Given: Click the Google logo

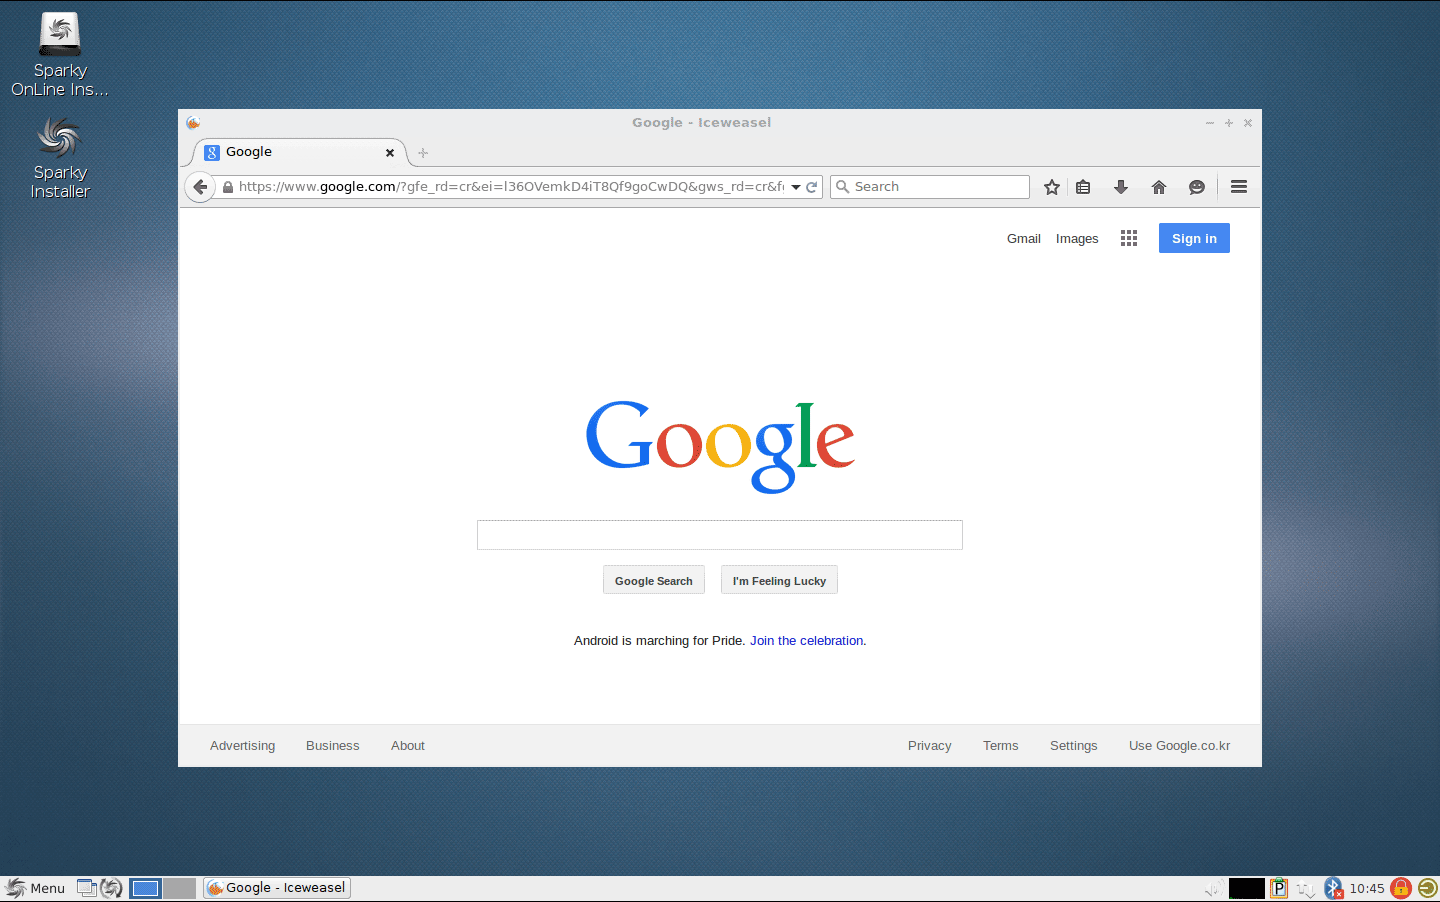Looking at the screenshot, I should coord(720,446).
